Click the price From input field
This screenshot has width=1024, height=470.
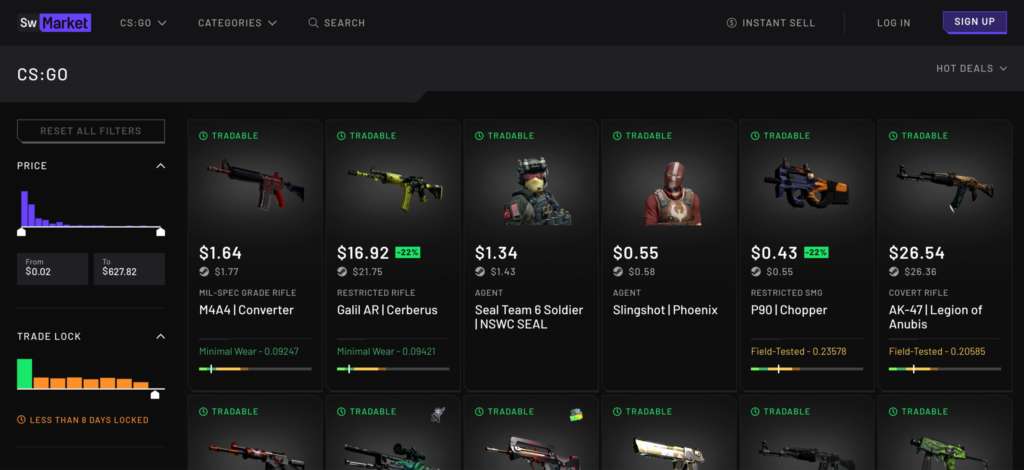(52, 269)
